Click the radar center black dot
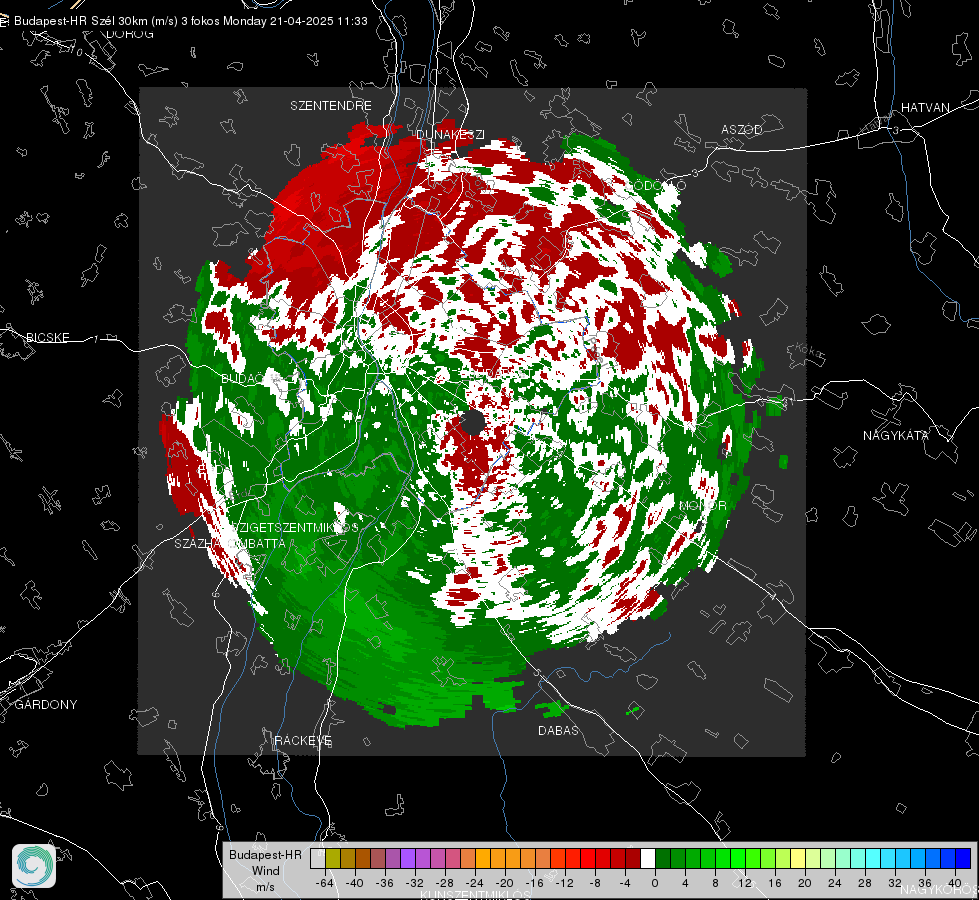Screen dimensions: 979x900 point(473,423)
